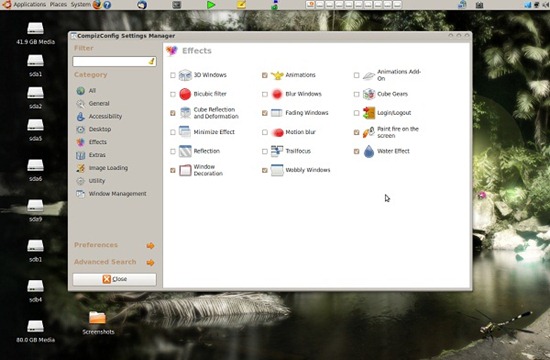
Task: Enable the Cube Gears checkbox
Action: pyautogui.click(x=356, y=94)
